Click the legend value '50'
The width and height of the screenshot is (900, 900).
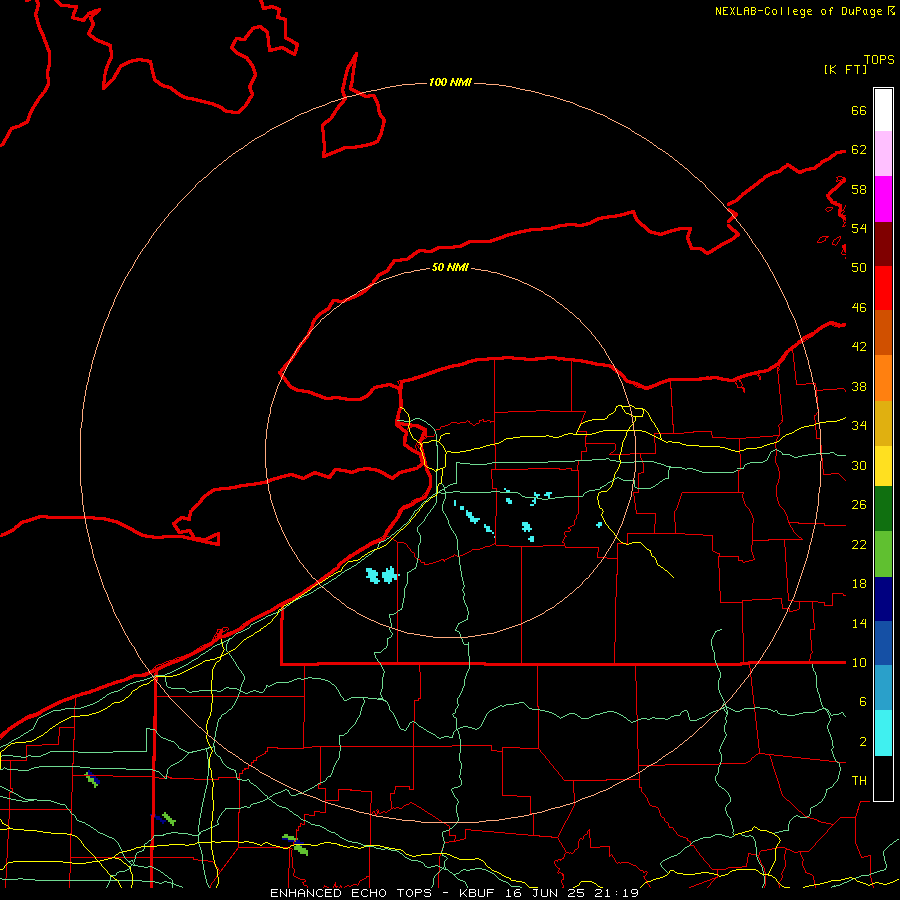coord(859,267)
